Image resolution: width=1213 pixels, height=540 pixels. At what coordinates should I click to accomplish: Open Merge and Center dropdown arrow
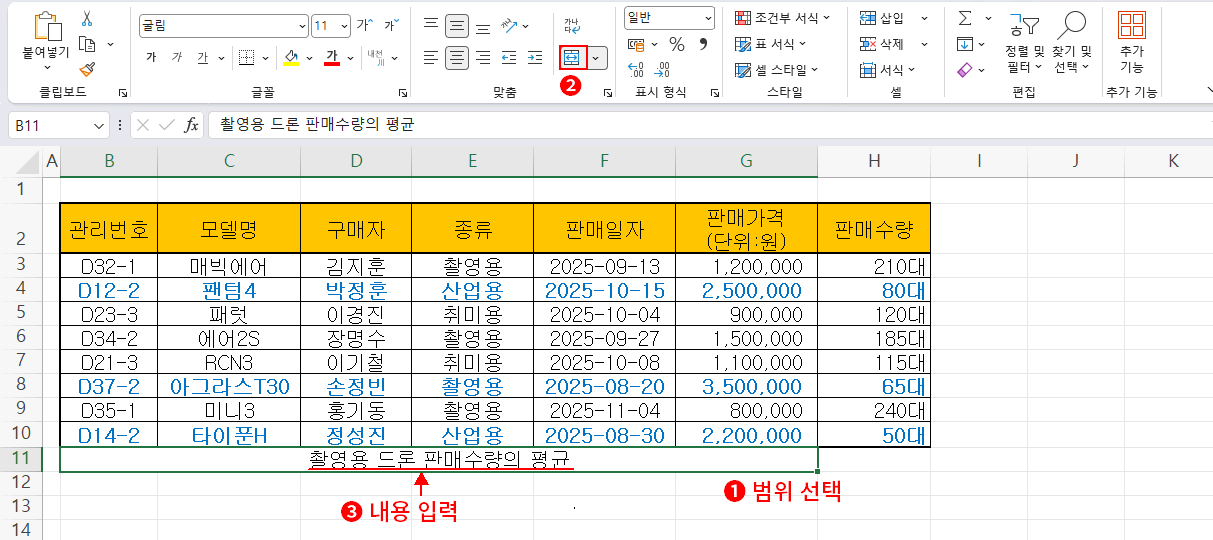(597, 57)
